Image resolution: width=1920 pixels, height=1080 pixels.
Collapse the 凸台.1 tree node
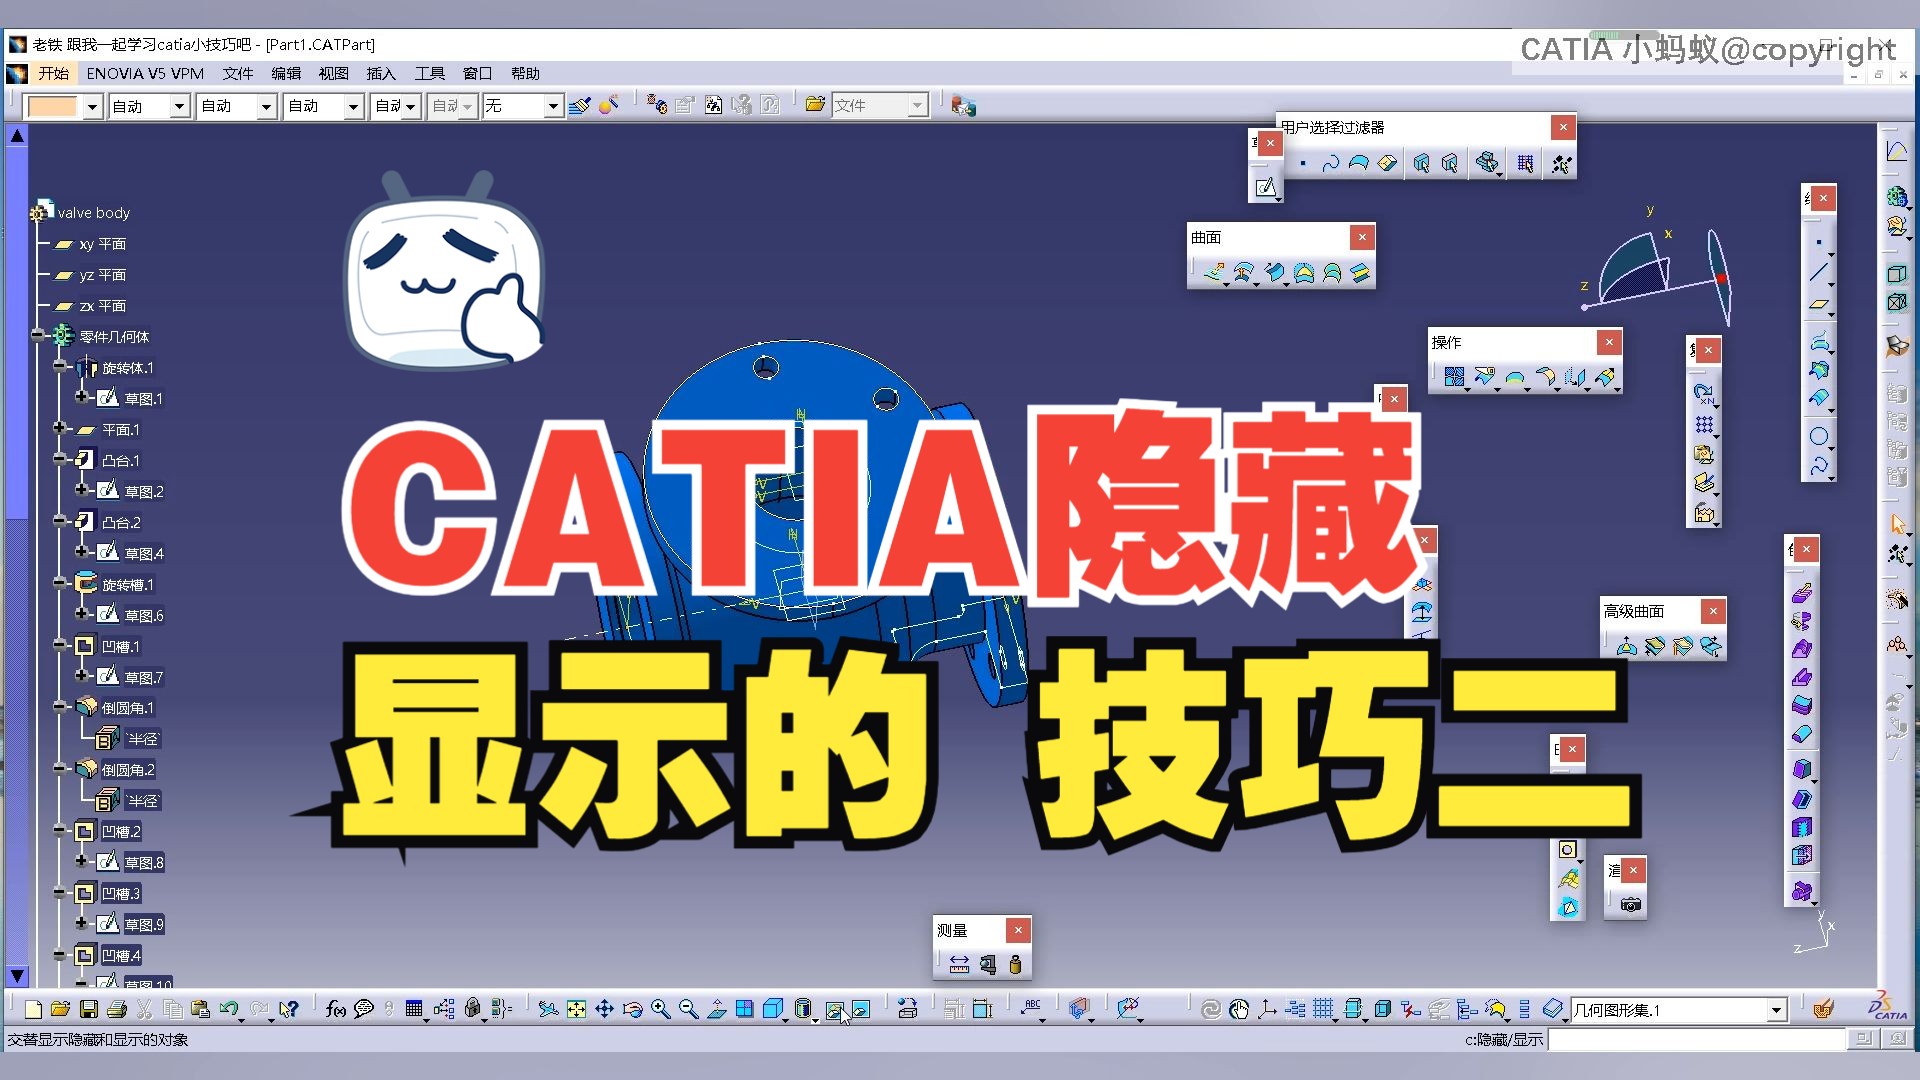tap(59, 459)
